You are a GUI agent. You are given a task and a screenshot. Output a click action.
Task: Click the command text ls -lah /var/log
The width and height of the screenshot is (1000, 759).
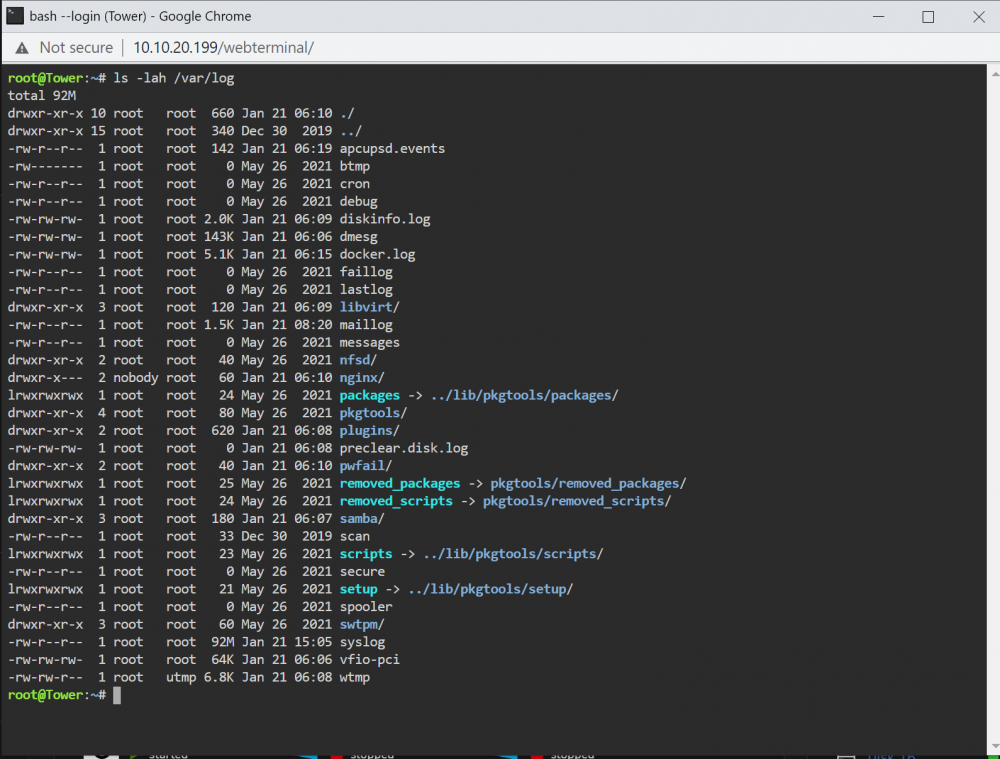(x=173, y=78)
